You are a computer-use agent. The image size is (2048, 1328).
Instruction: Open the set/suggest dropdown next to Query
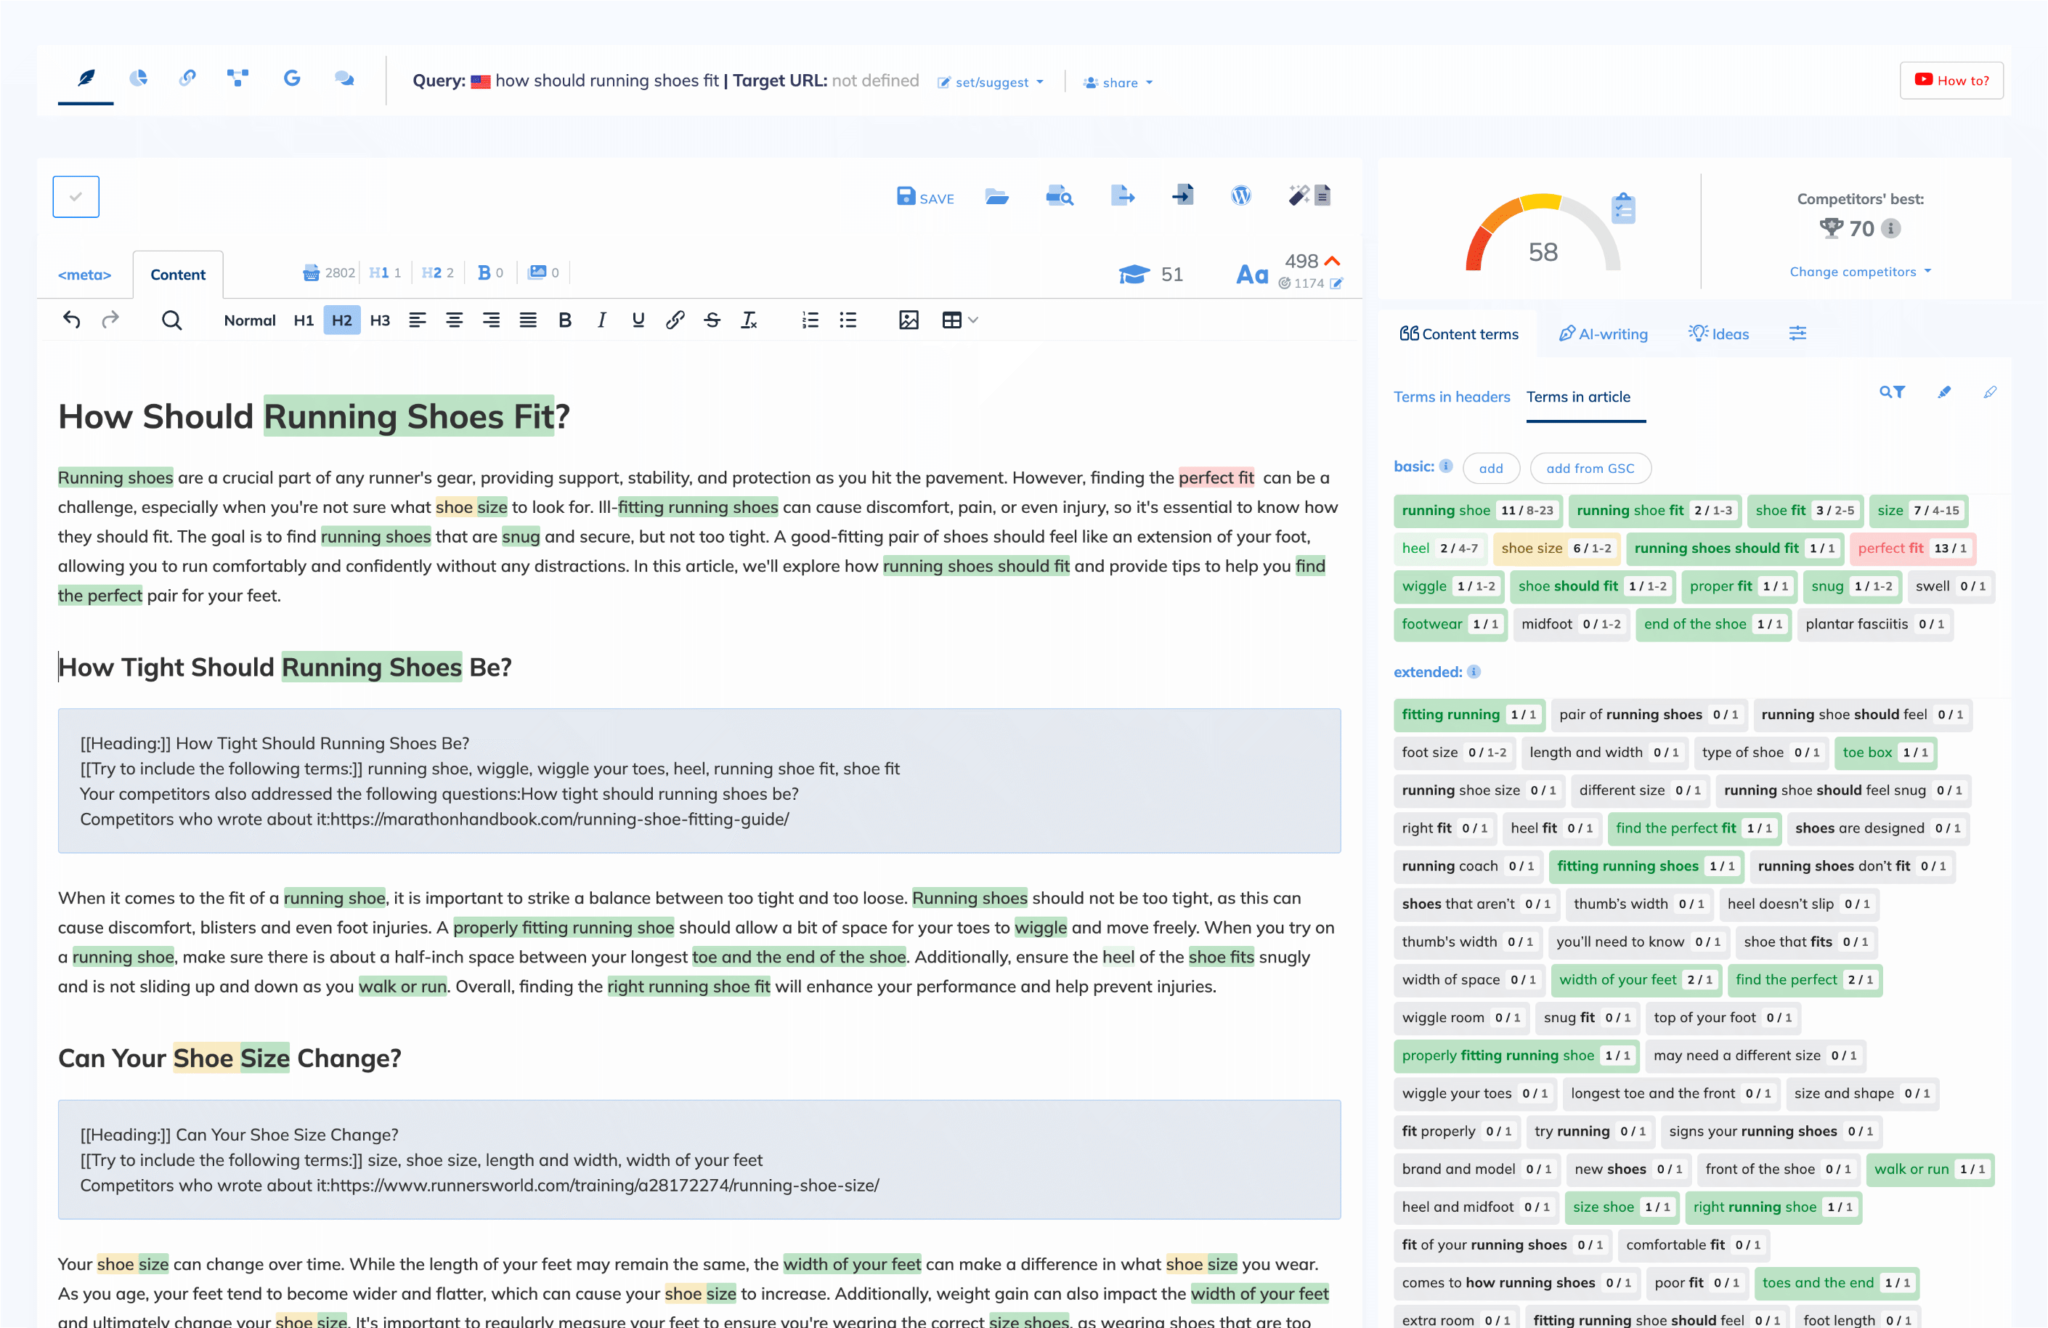[991, 82]
